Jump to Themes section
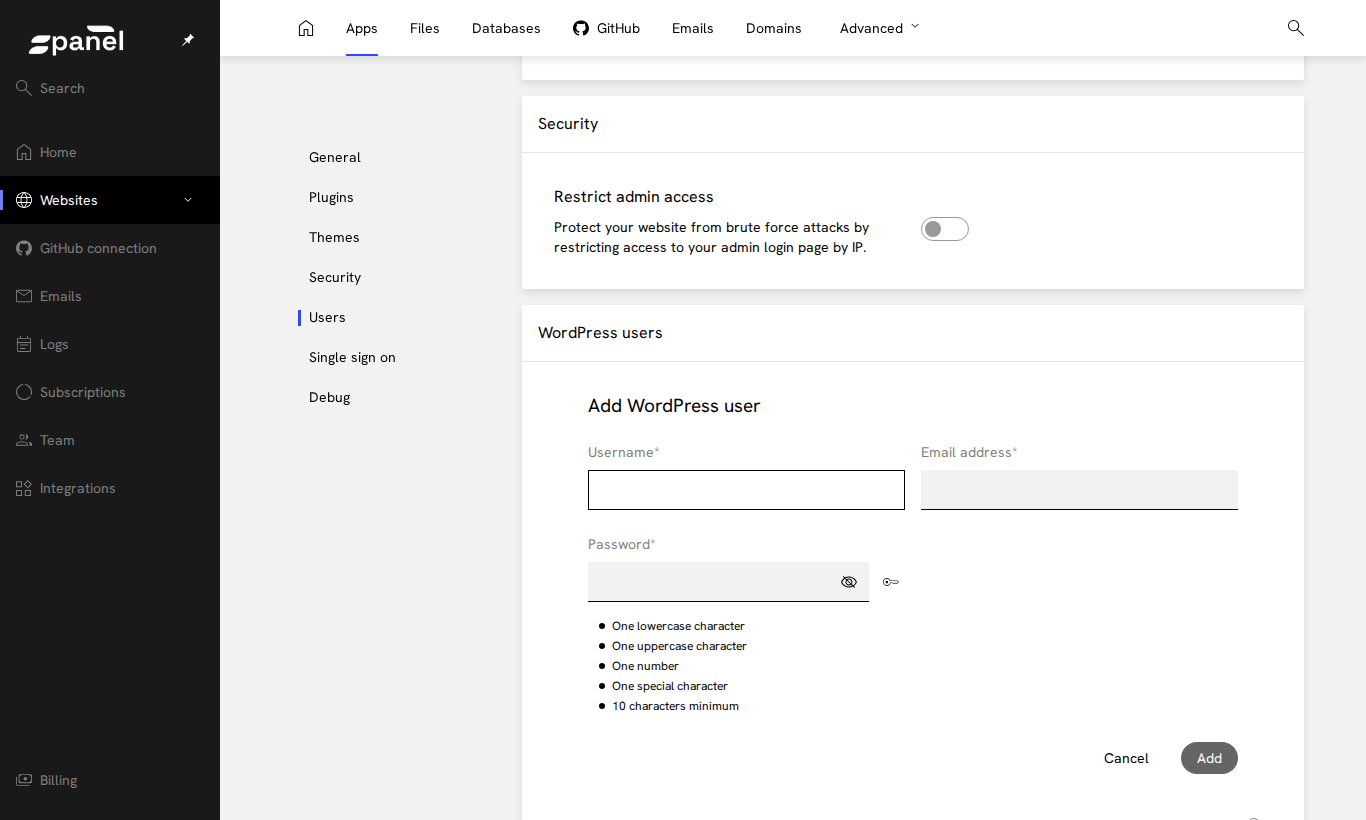The image size is (1366, 820). (334, 237)
